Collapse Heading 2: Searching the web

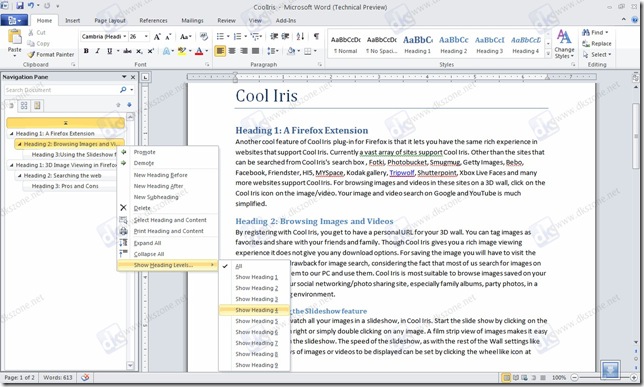tap(19, 176)
